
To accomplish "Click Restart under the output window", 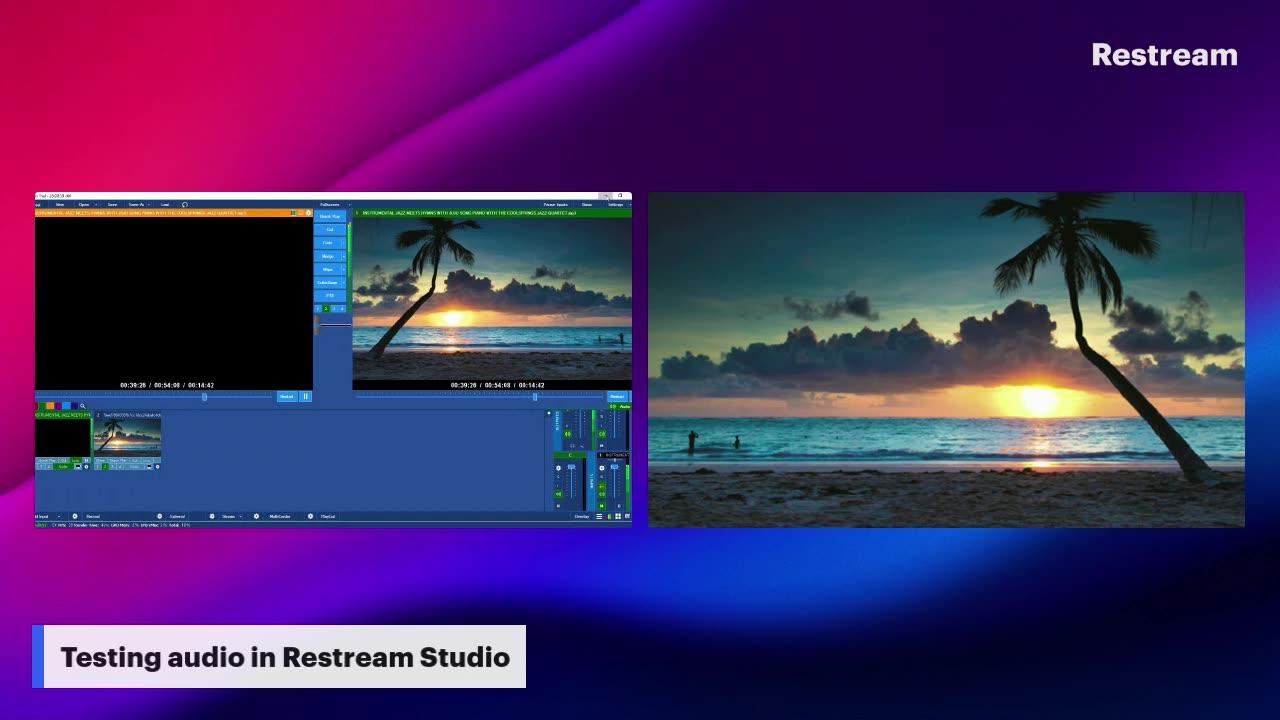I will click(x=617, y=397).
